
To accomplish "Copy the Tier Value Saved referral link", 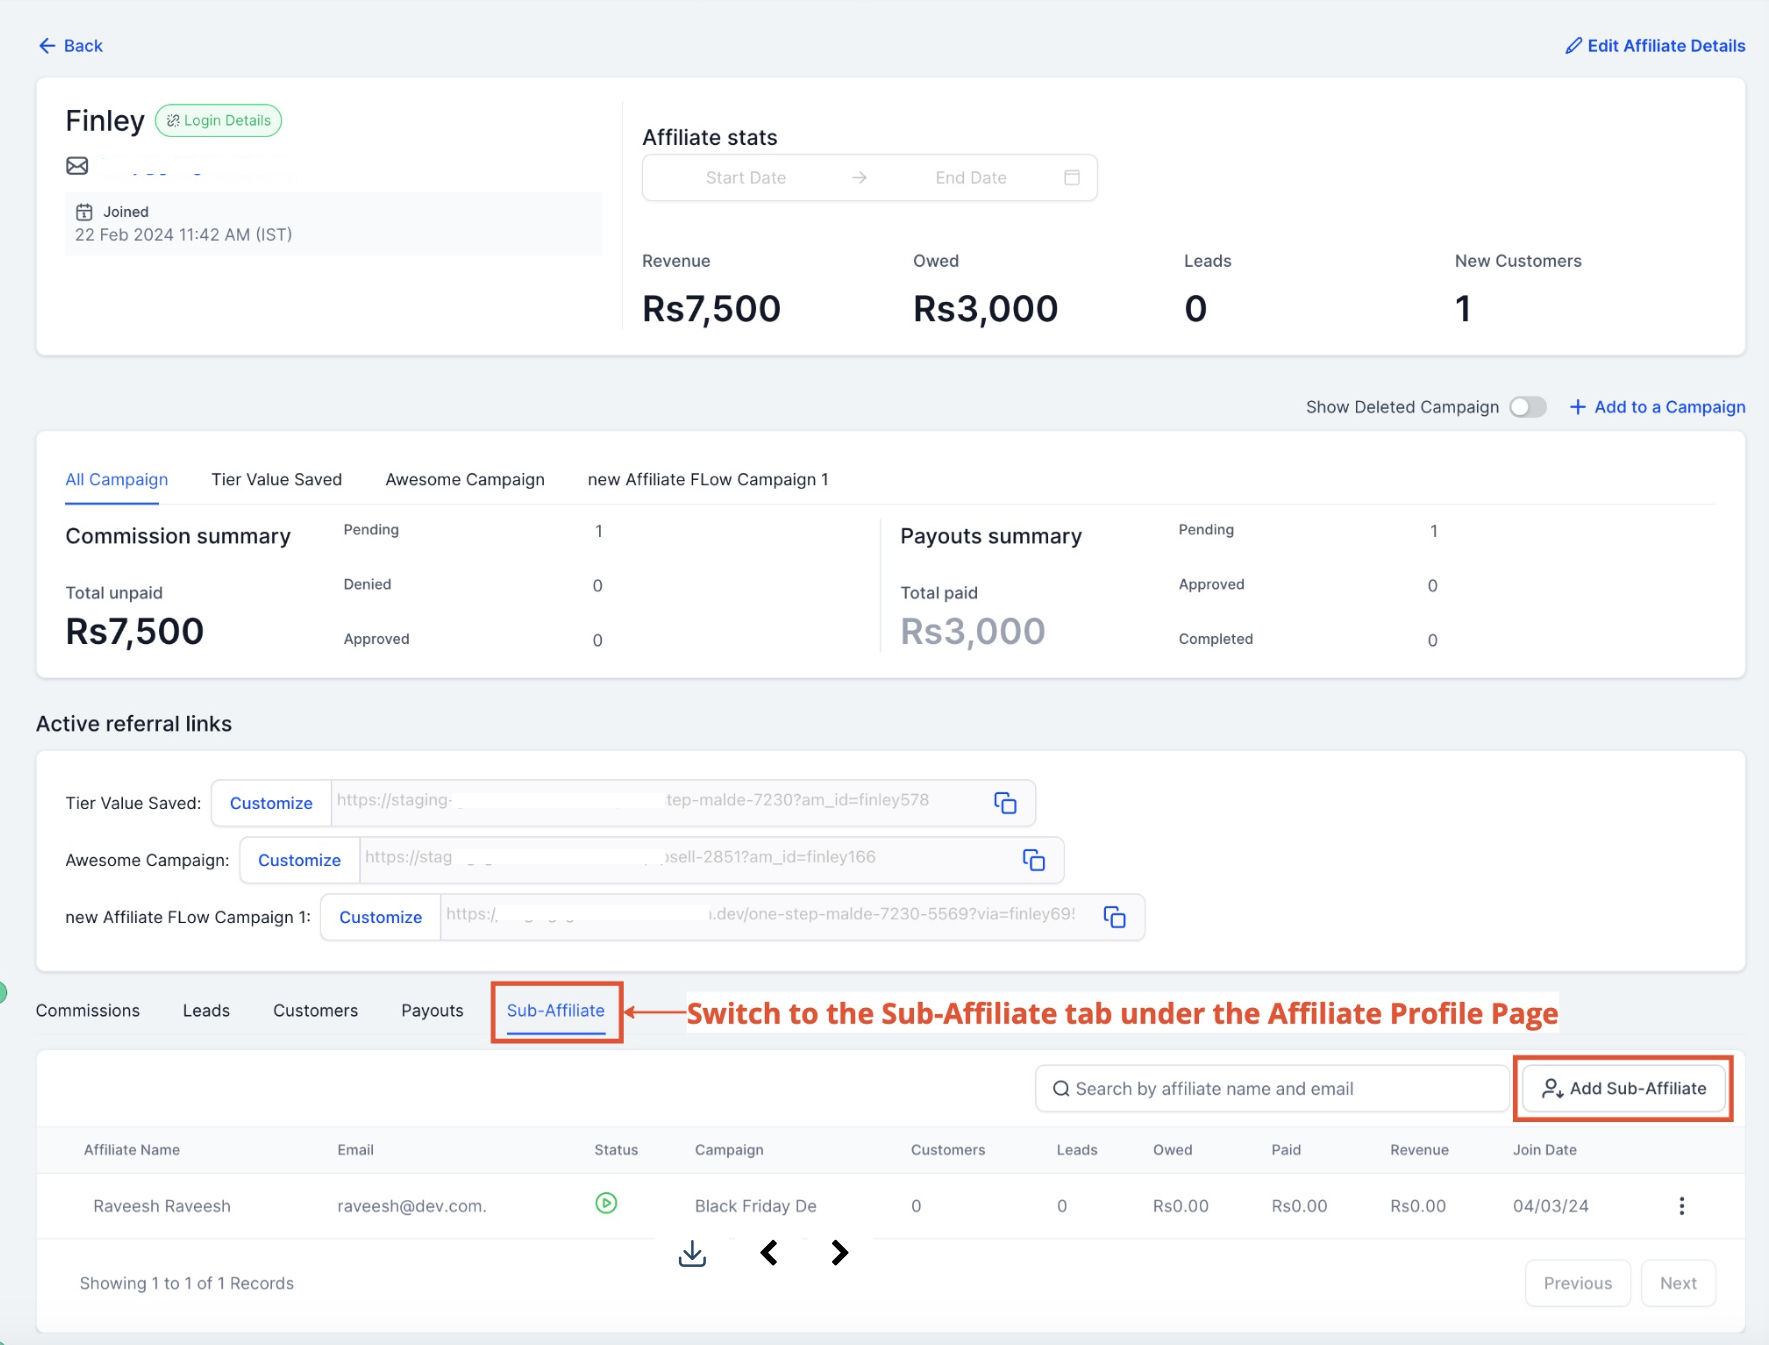I will tap(1005, 803).
